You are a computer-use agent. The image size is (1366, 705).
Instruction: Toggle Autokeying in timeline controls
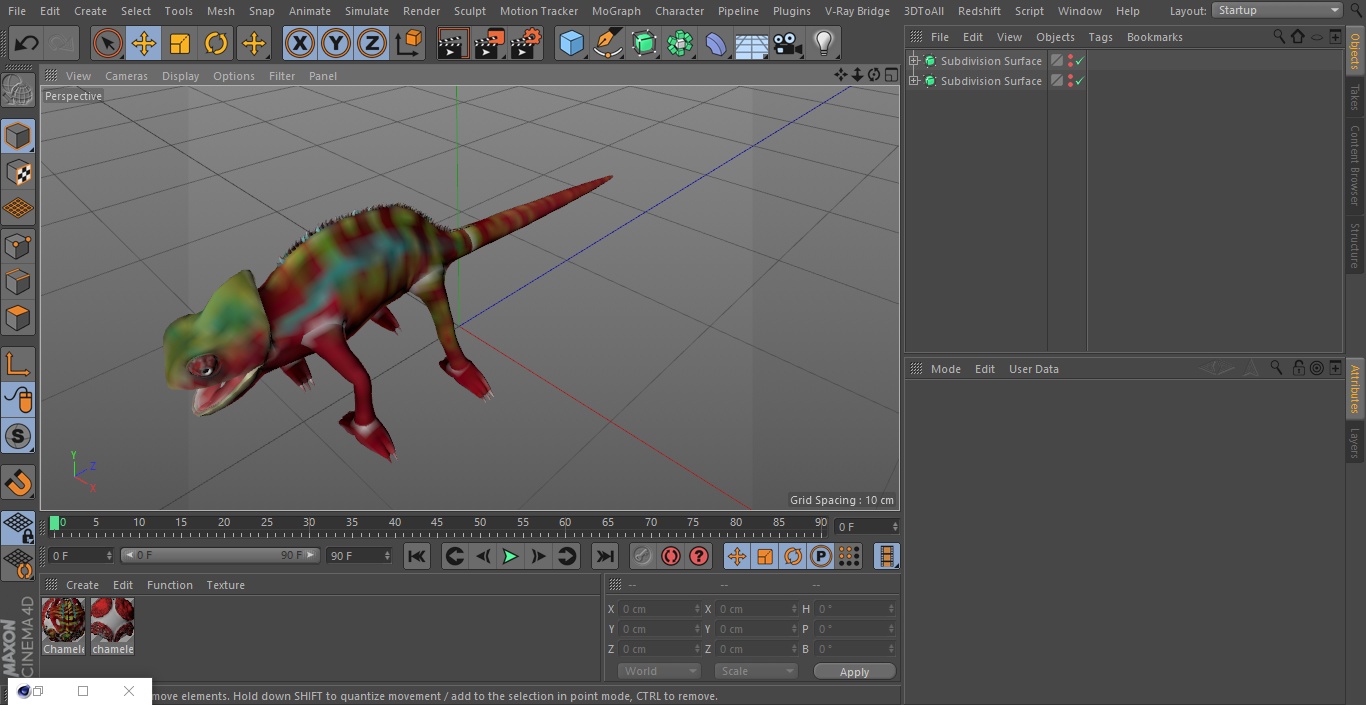(671, 556)
